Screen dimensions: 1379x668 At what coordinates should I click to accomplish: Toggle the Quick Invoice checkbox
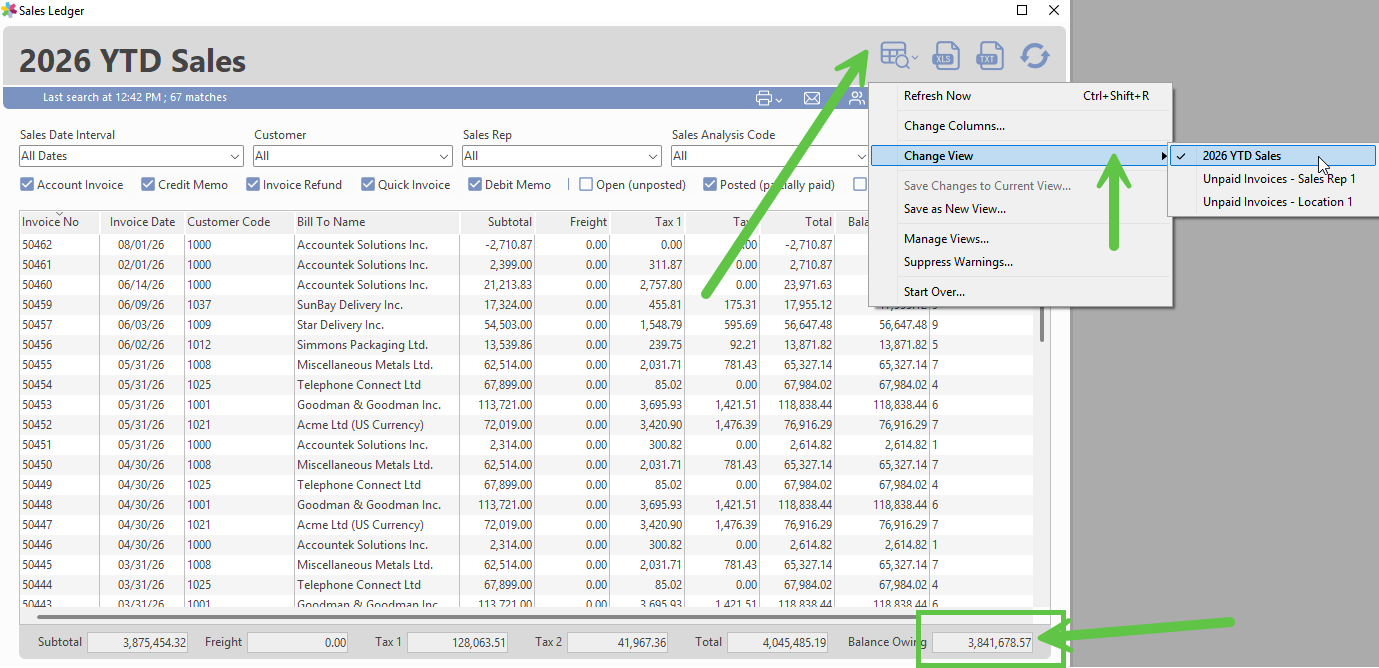tap(368, 185)
